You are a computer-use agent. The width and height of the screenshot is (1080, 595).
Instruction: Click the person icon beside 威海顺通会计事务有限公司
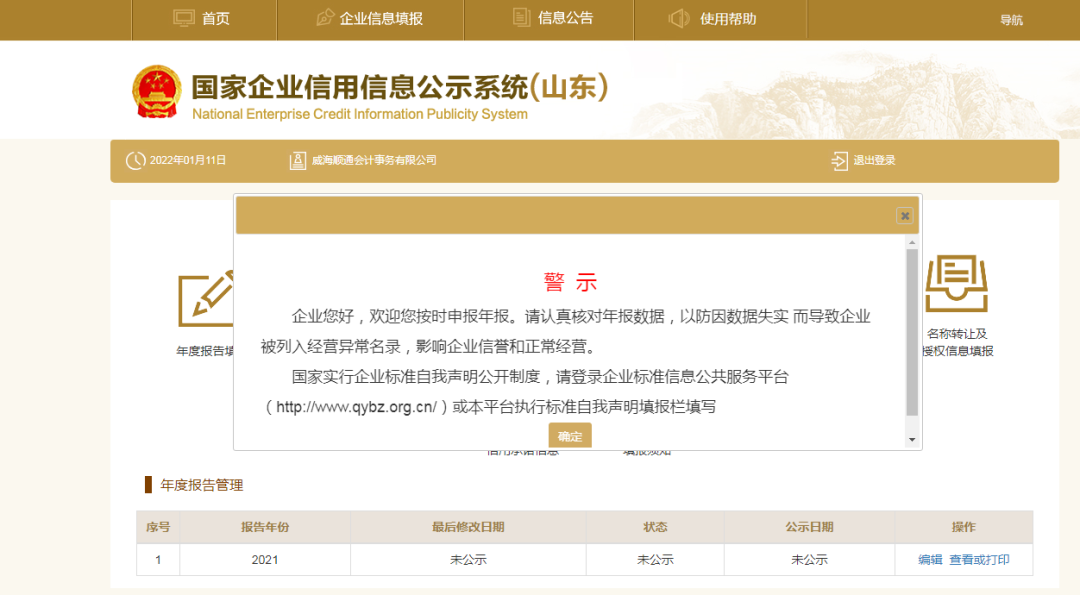coord(296,160)
